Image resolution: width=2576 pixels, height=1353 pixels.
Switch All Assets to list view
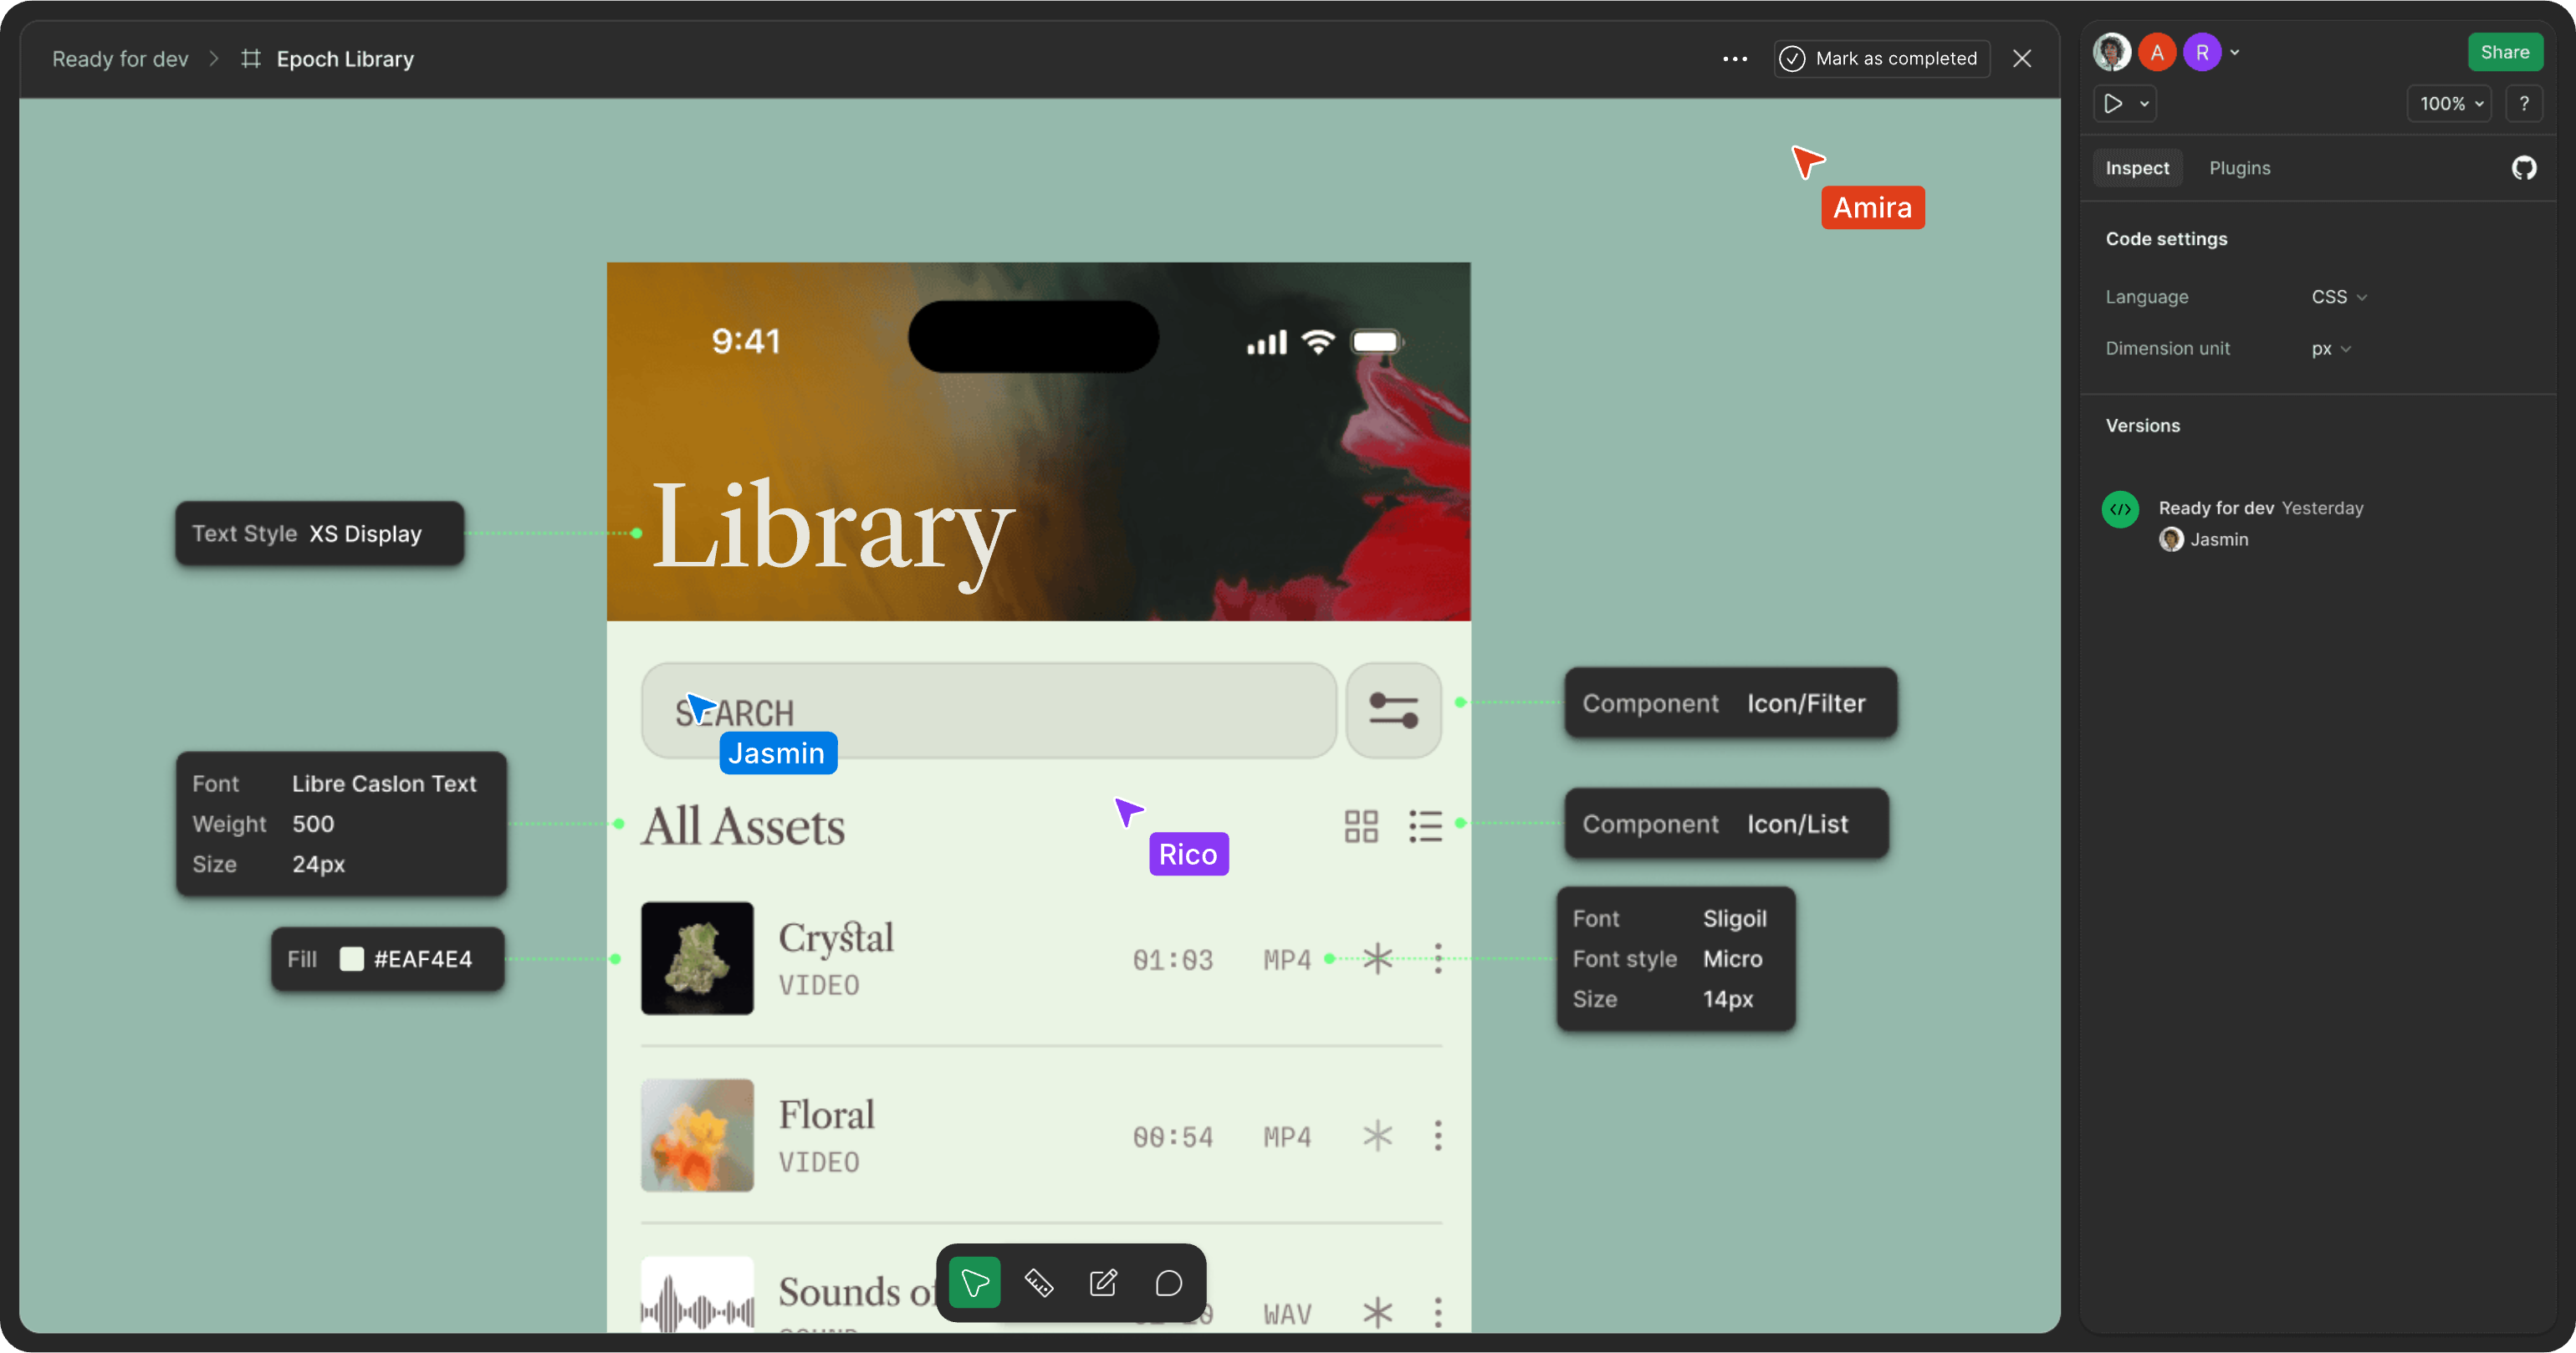coord(1426,825)
